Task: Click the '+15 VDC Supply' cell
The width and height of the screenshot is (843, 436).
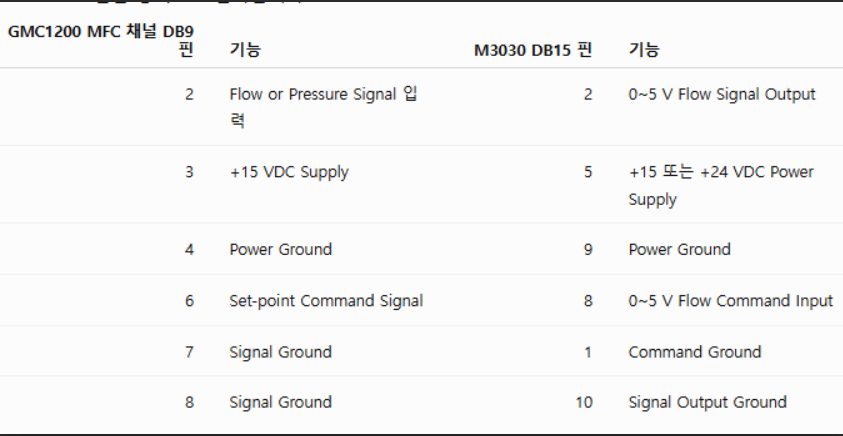Action: [x=289, y=172]
